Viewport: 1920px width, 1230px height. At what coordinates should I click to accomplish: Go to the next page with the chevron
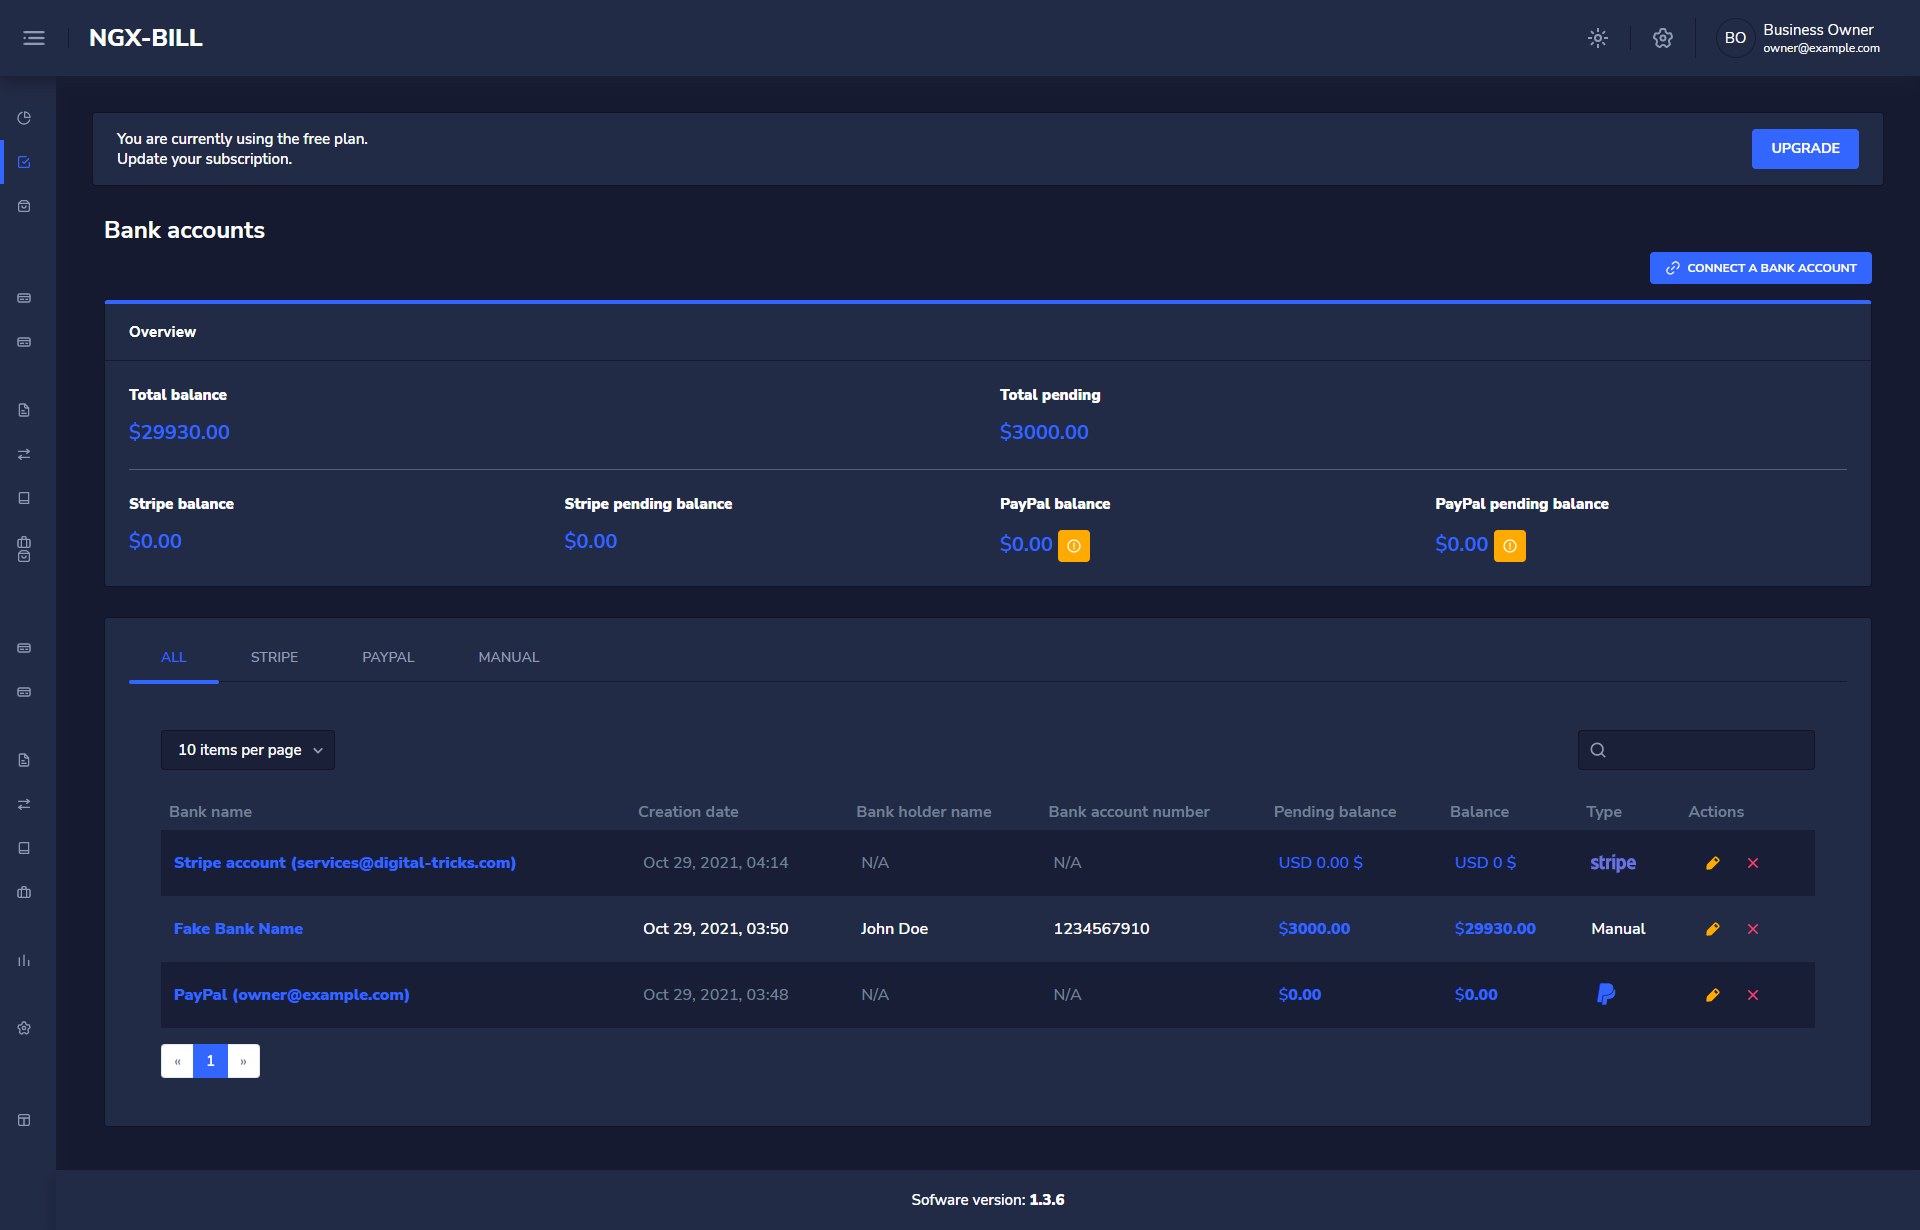[x=243, y=1060]
